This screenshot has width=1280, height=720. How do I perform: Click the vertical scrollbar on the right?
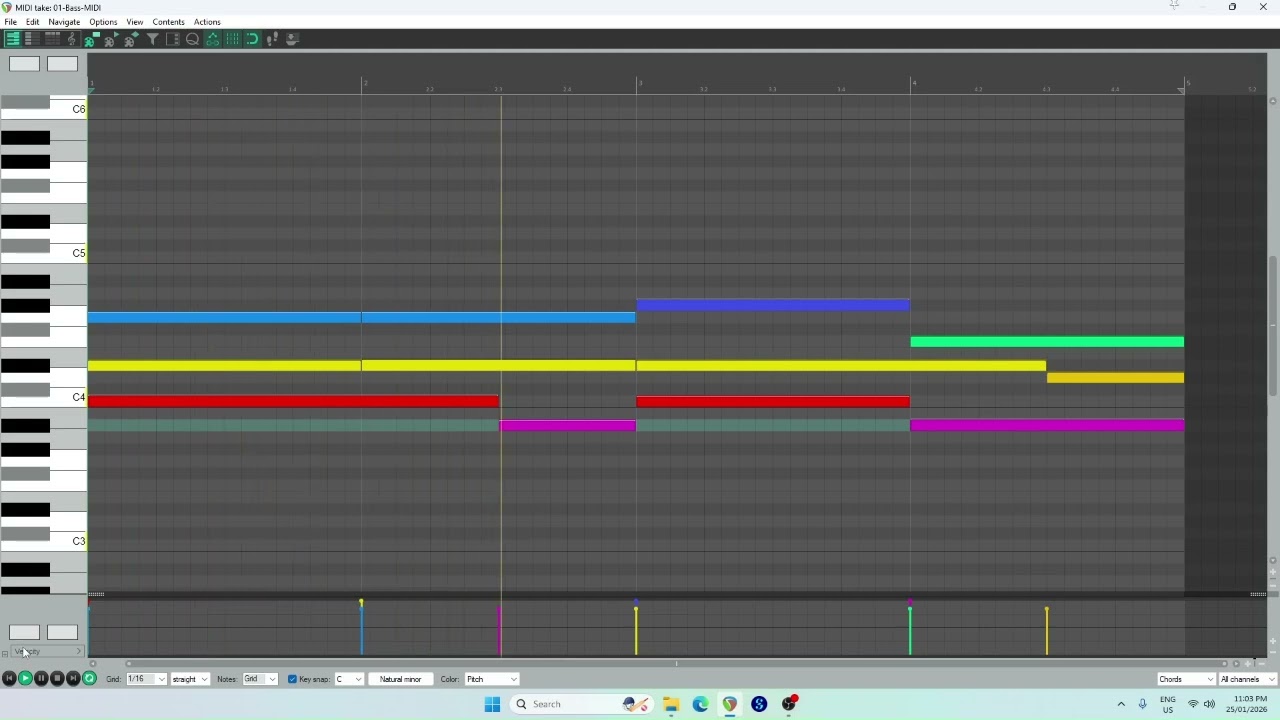tap(1273, 327)
